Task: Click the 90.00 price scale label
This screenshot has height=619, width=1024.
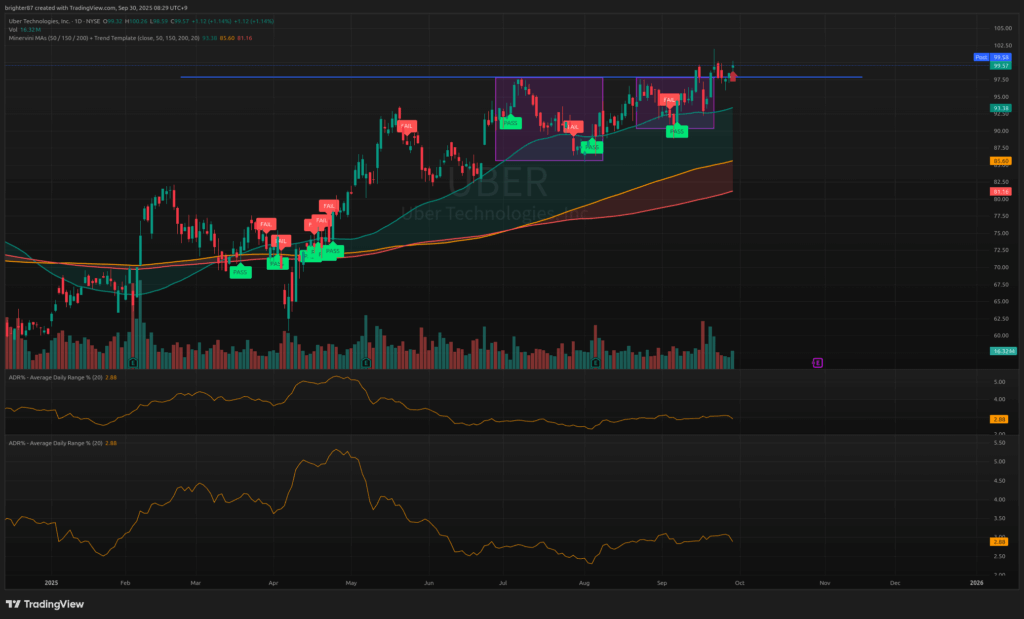Action: pyautogui.click(x=1001, y=131)
